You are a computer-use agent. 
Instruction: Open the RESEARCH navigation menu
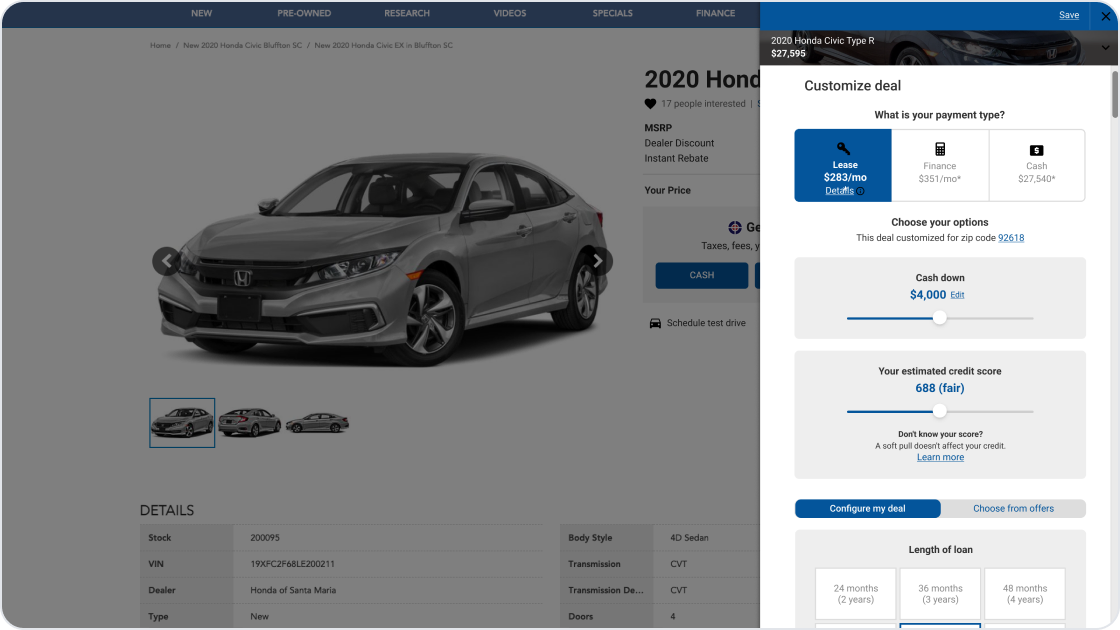coord(406,13)
